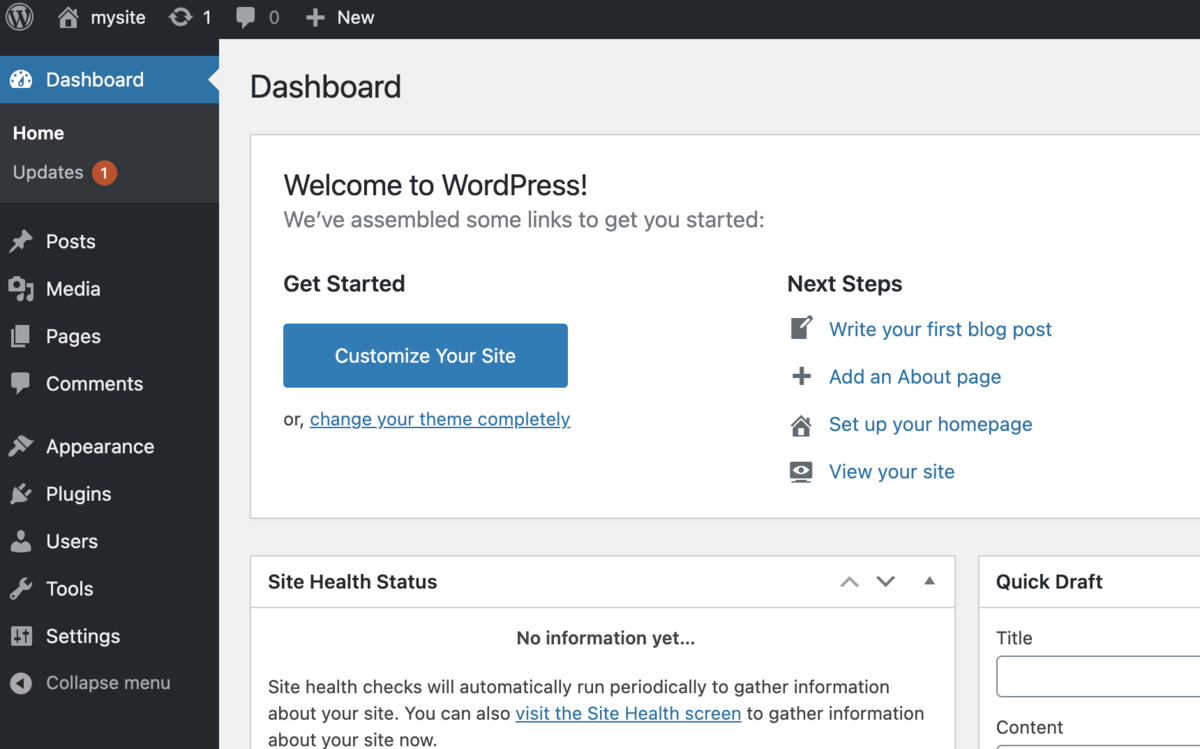Focus the Quick Draft Title field
Screen dimensions: 1200x749
(x=1098, y=677)
